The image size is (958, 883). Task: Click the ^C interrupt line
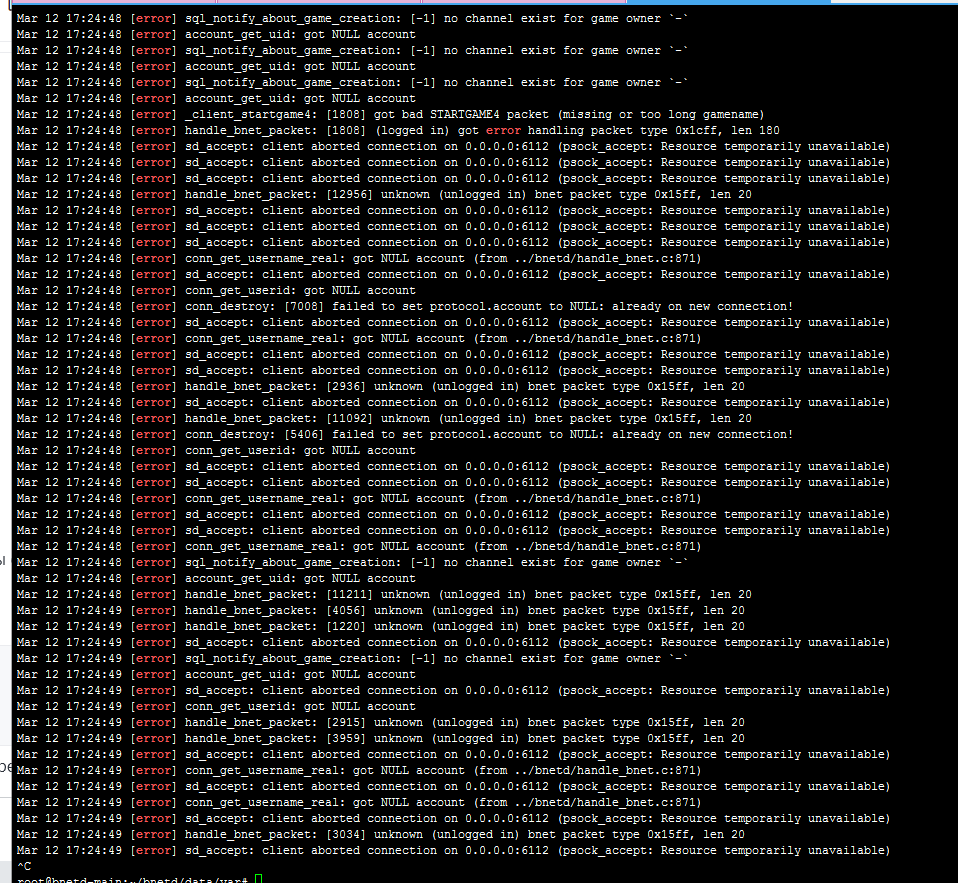[x=24, y=867]
